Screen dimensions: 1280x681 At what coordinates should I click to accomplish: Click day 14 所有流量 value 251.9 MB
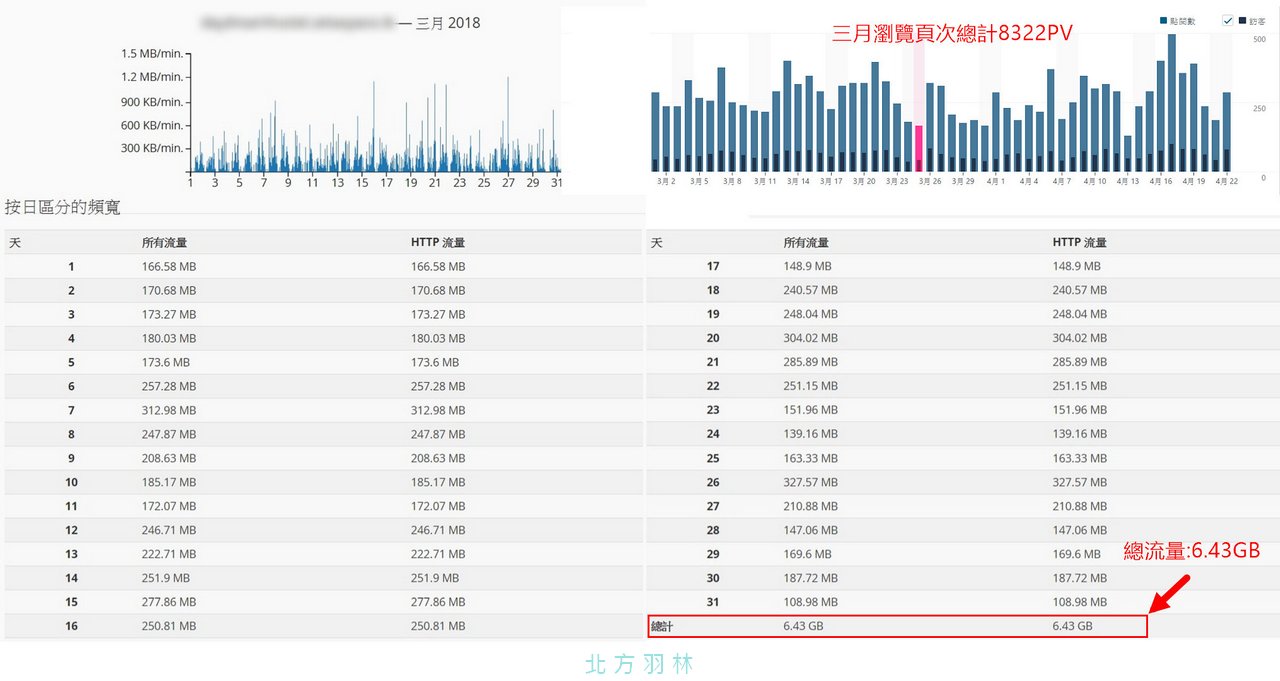166,578
